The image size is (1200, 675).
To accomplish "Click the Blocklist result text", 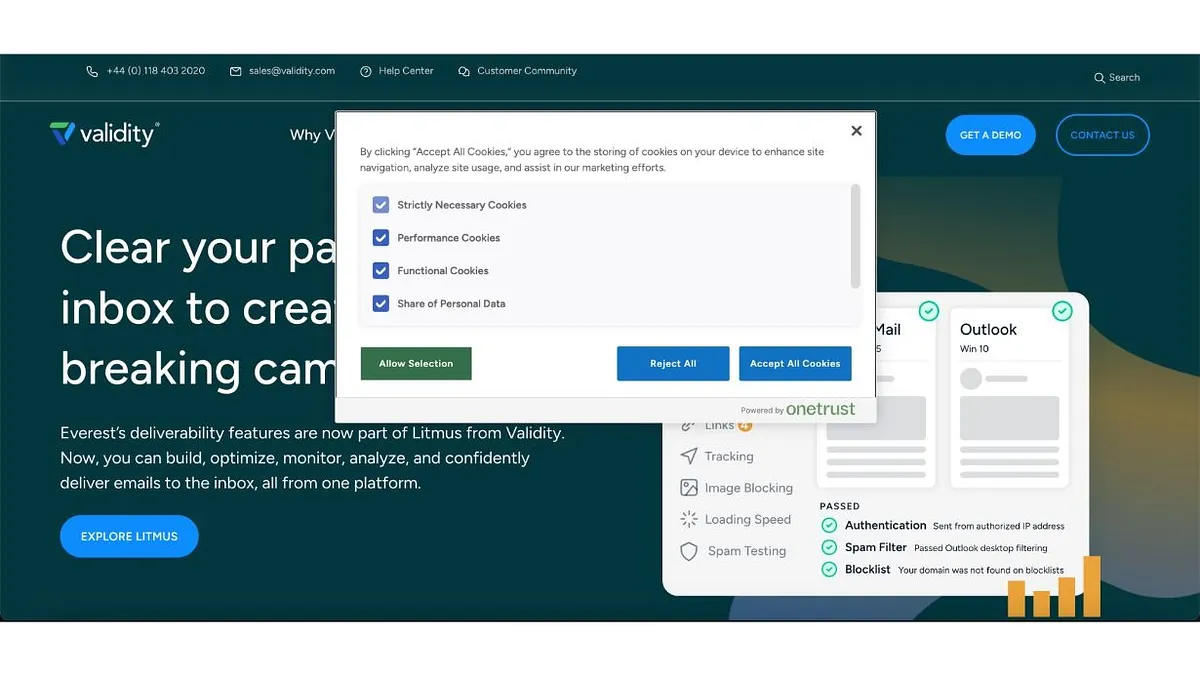I will click(x=954, y=570).
